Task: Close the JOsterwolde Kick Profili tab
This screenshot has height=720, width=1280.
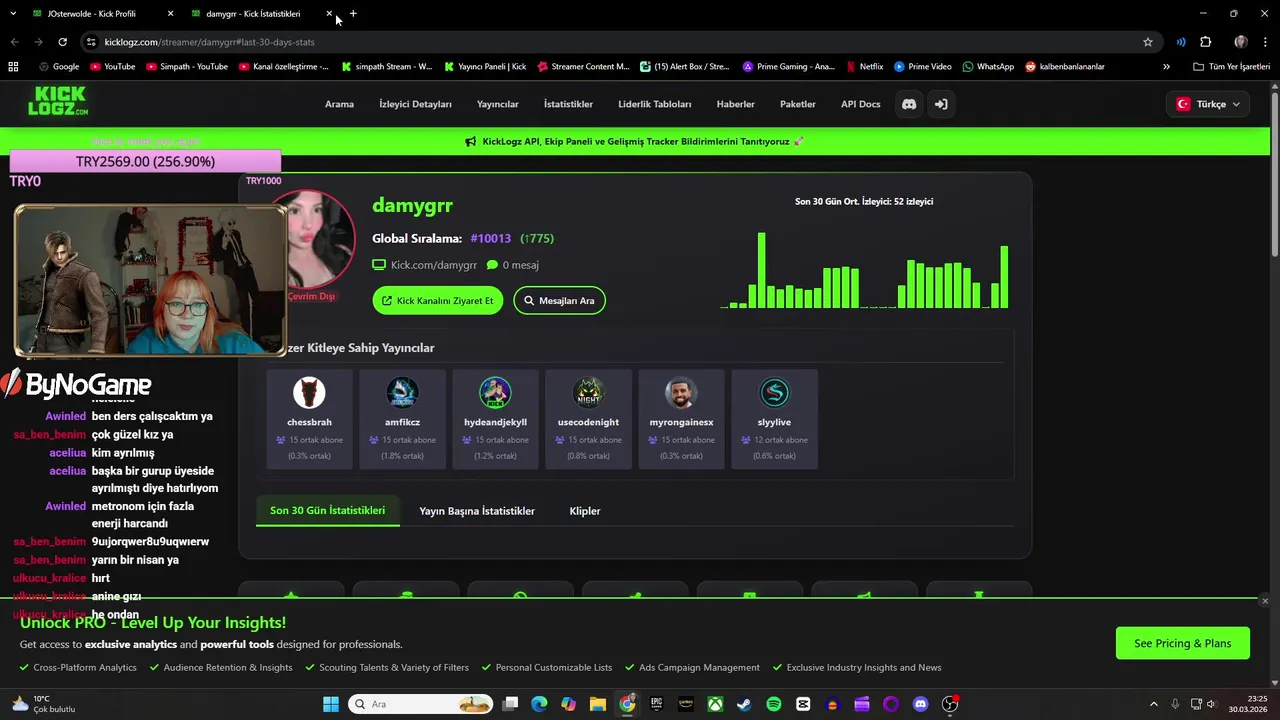Action: point(170,14)
